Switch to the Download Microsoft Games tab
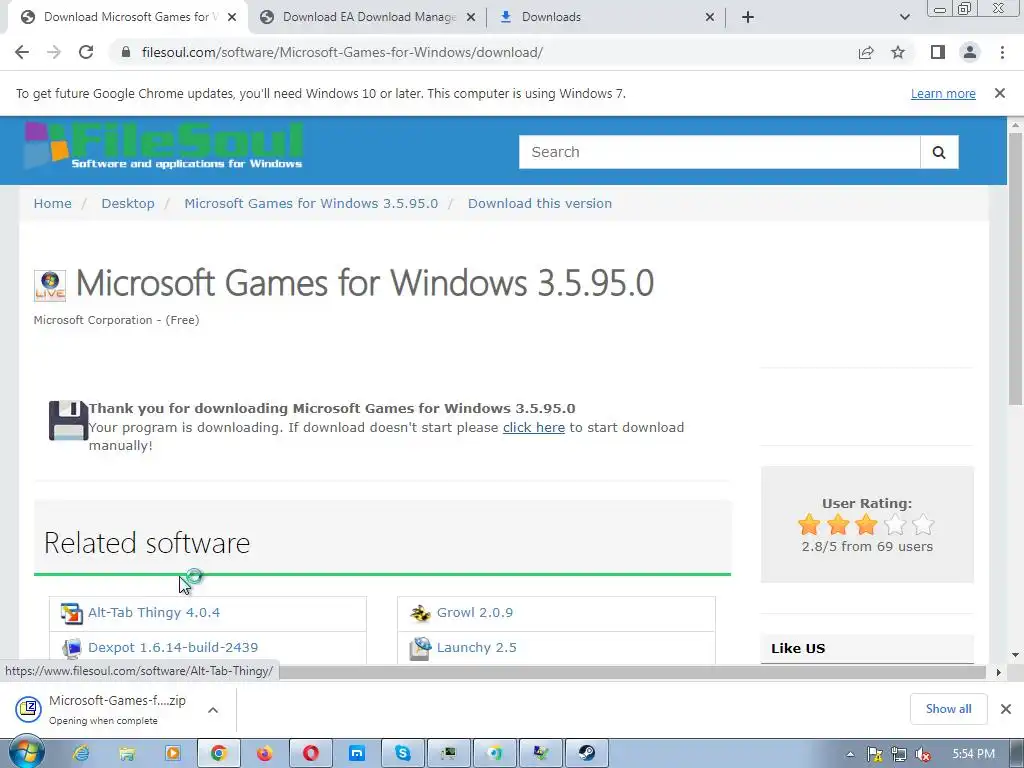Screen dimensions: 1024x768 [x=127, y=17]
